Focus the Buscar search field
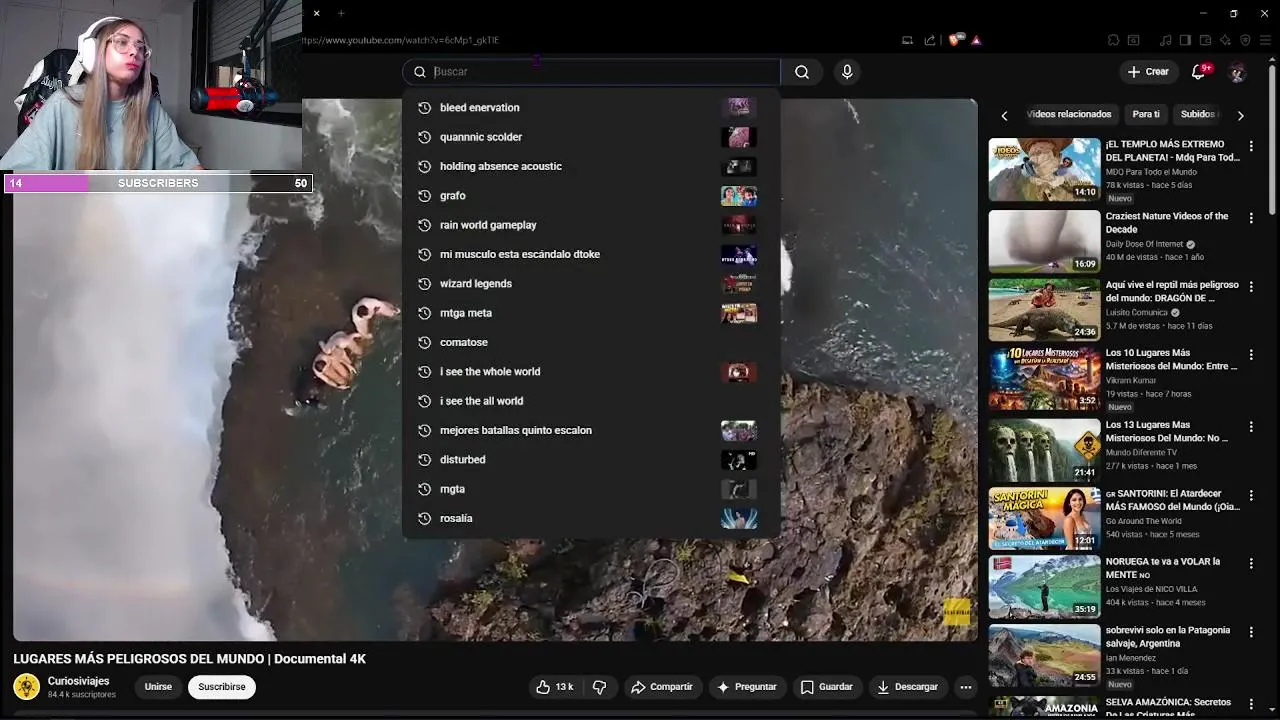The width and height of the screenshot is (1280, 720). [592, 72]
